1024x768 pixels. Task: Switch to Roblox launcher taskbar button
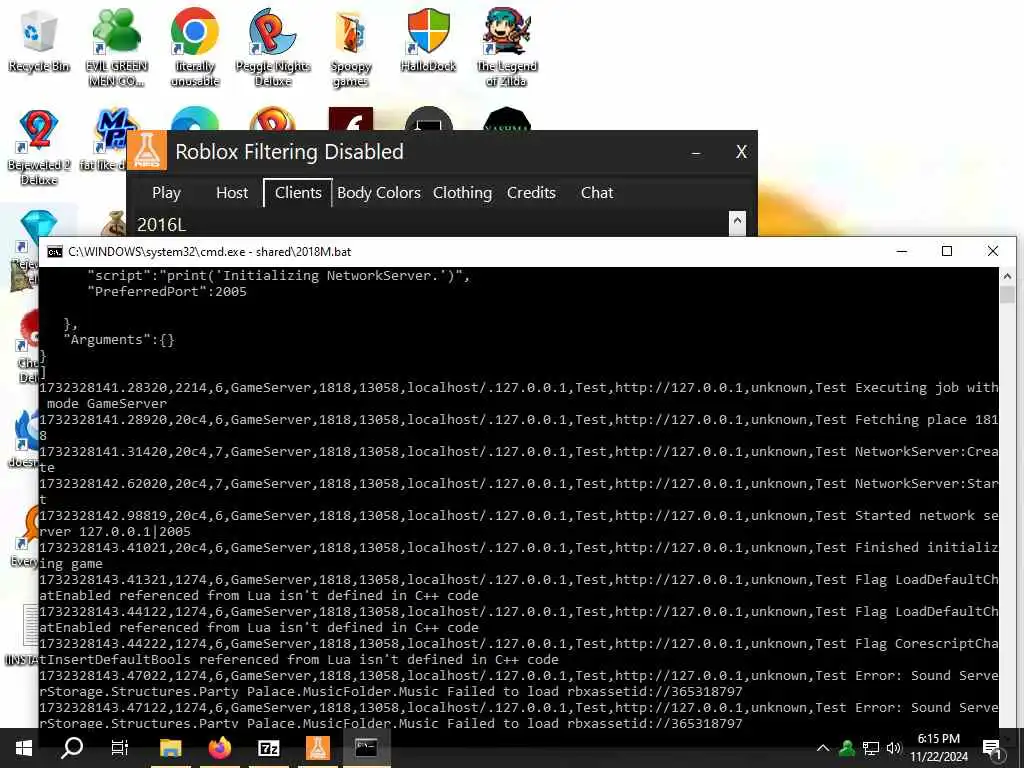click(x=318, y=748)
